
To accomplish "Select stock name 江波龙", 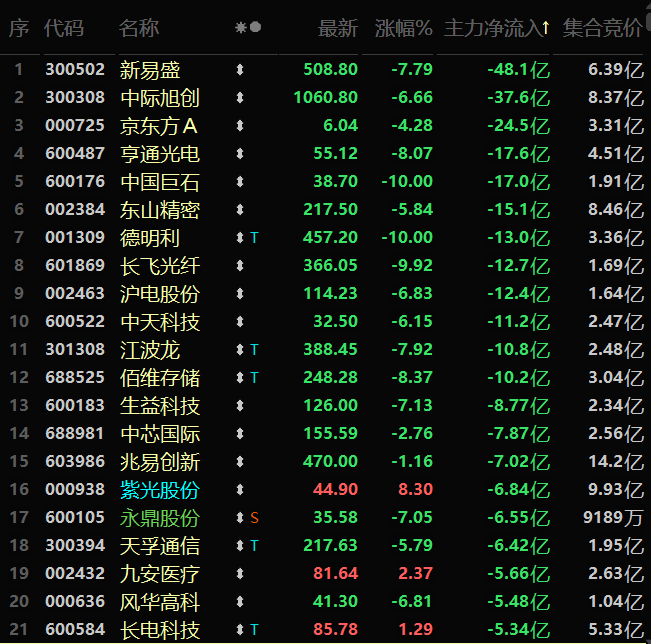I will (x=150, y=350).
